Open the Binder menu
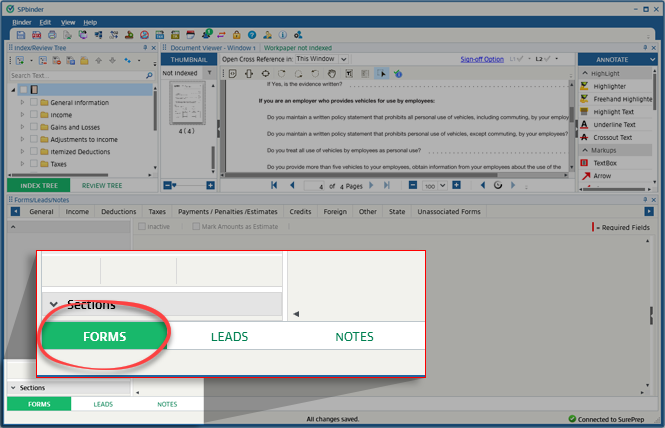 tap(22, 21)
